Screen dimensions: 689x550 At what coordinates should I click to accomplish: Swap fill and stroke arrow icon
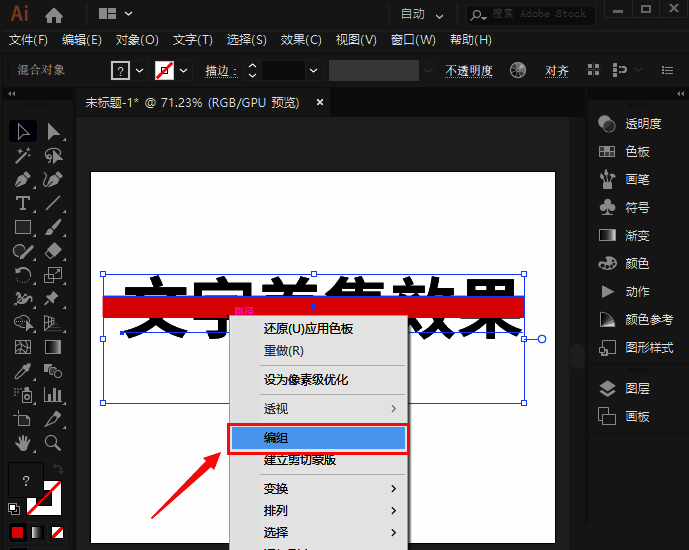(x=58, y=469)
